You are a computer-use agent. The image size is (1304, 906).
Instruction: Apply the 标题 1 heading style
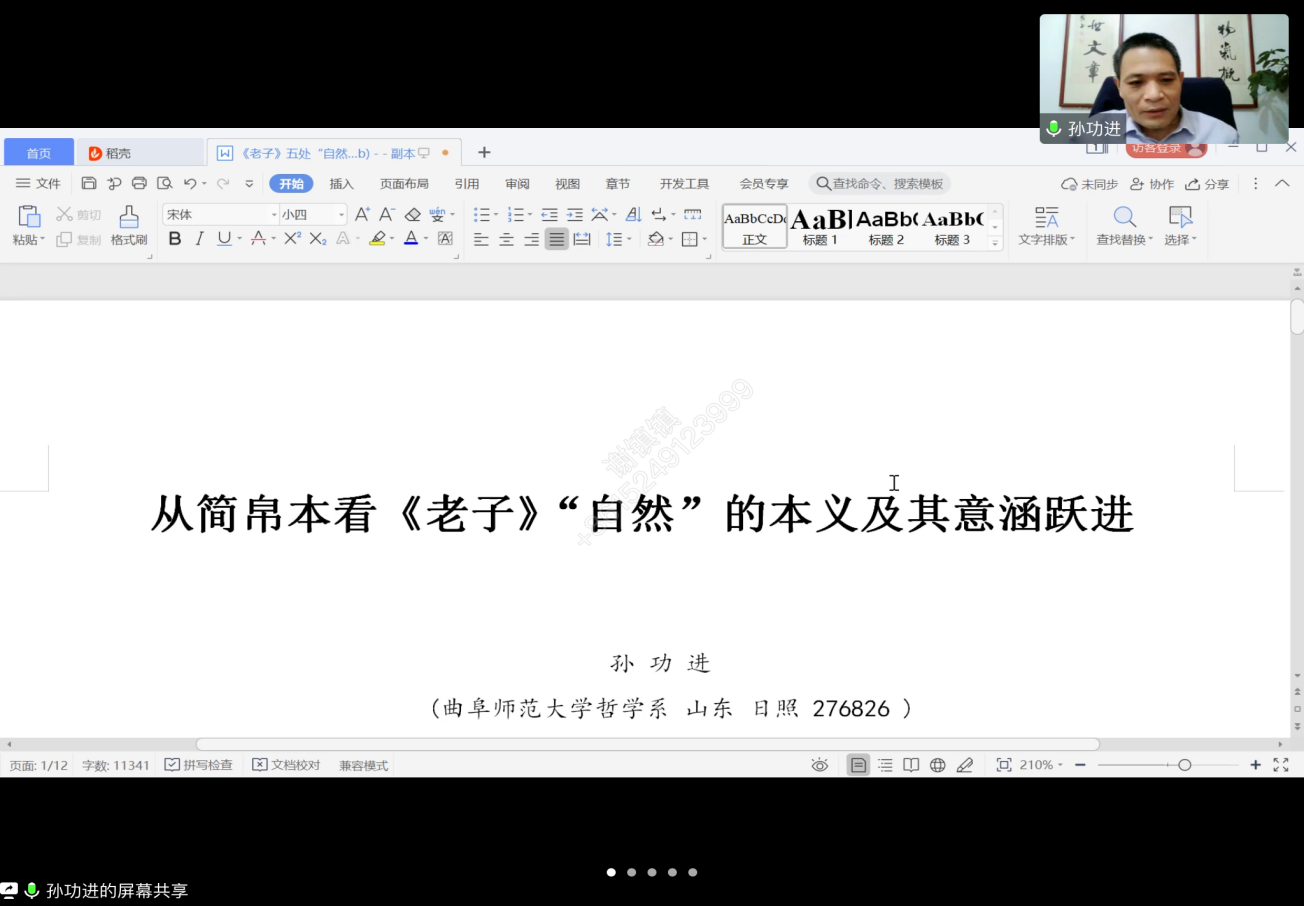(820, 226)
